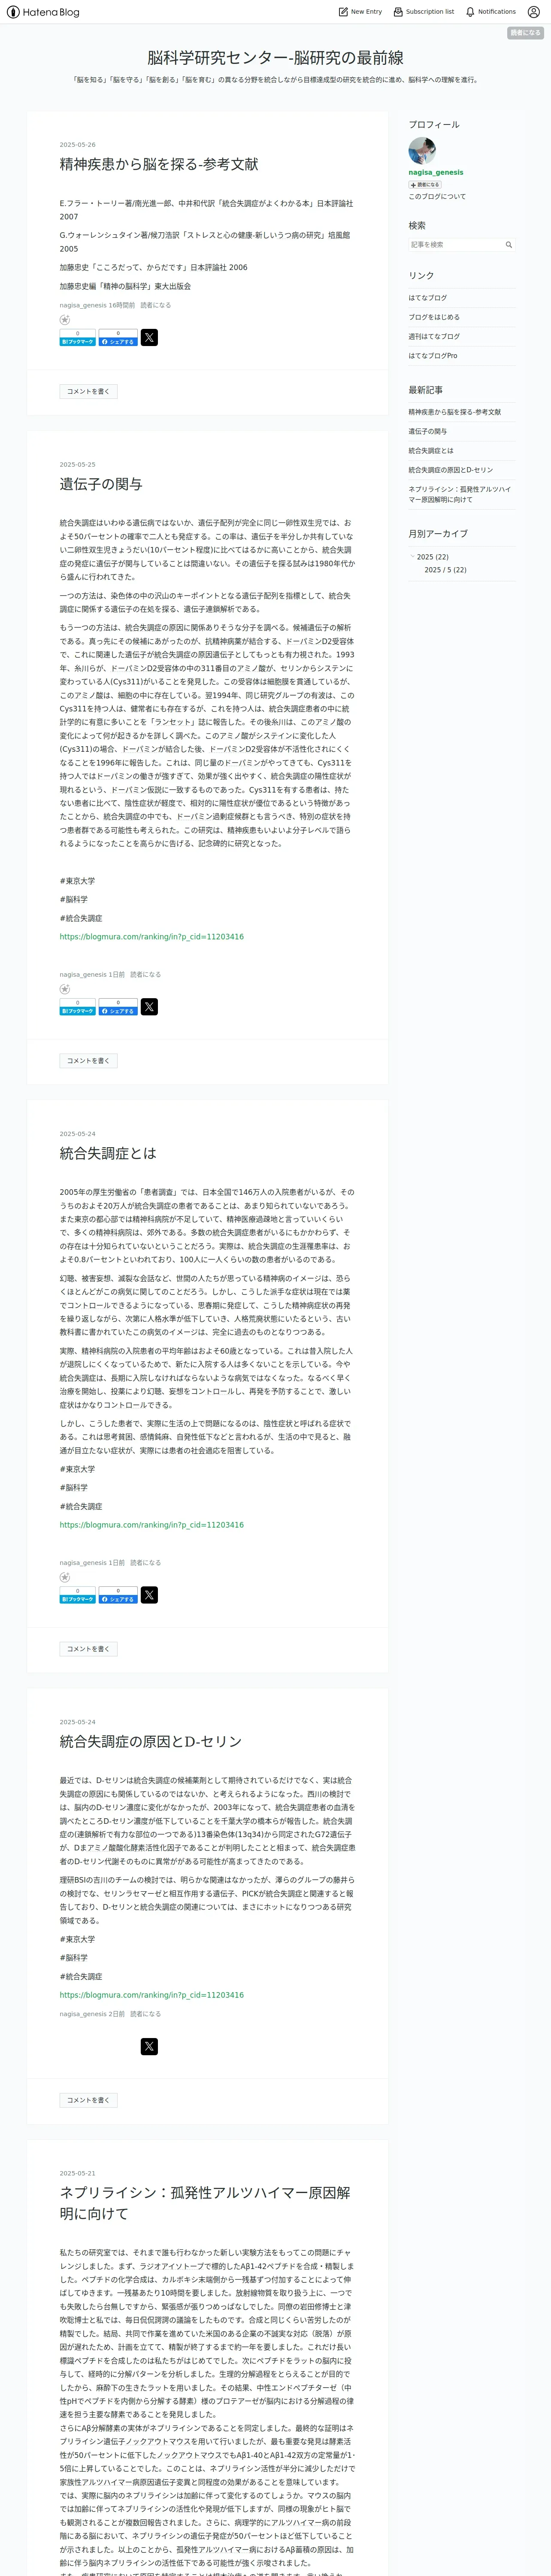The height and width of the screenshot is (2576, 551).
Task: Open main post title 遺伝子の関与
Action: point(100,484)
